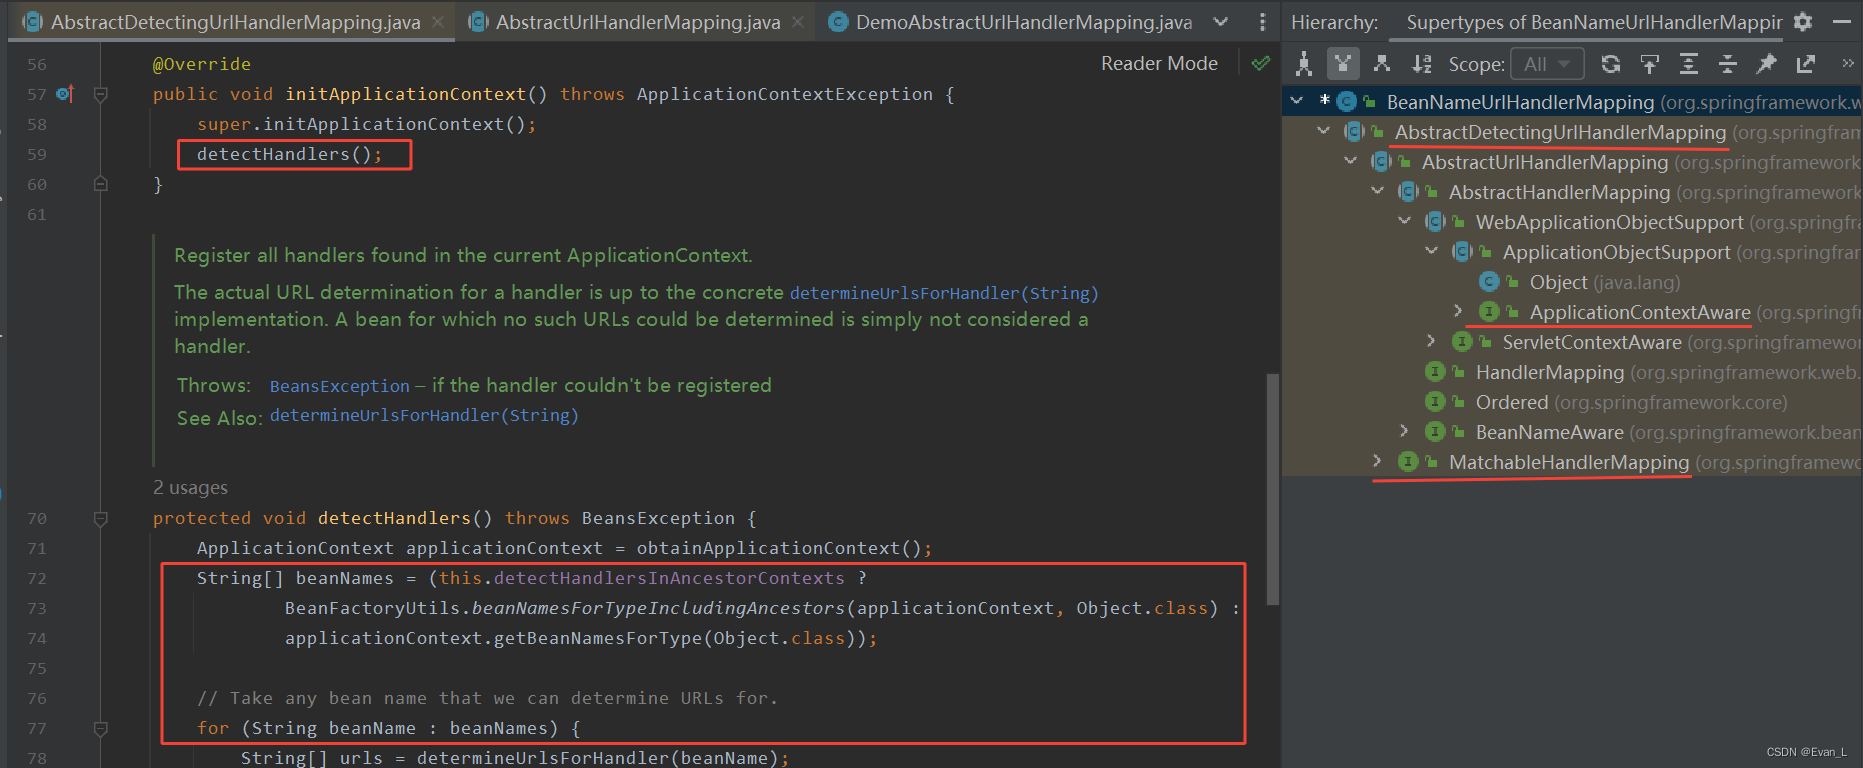This screenshot has width=1863, height=768.
Task: Open the editor tabs options menu
Action: [1262, 22]
